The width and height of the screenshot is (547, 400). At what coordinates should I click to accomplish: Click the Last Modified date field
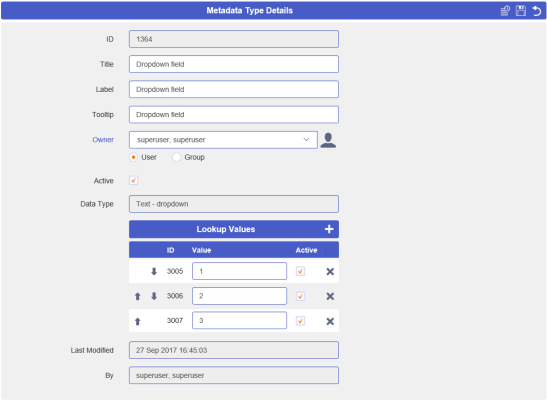click(x=234, y=350)
